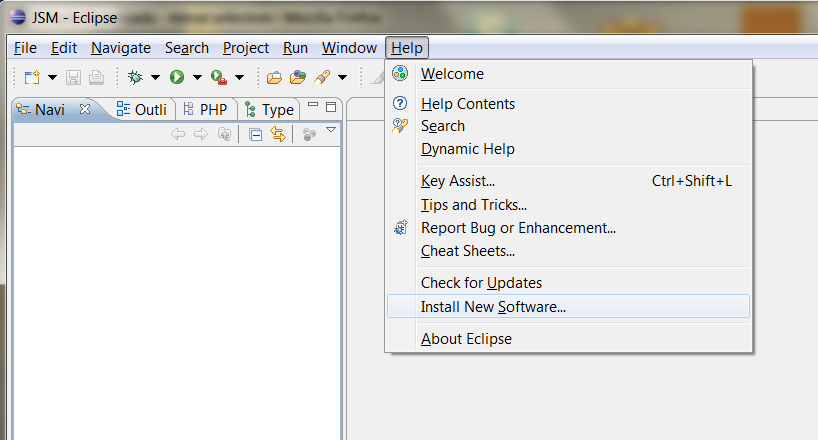Switch to the Type view tab

point(270,110)
